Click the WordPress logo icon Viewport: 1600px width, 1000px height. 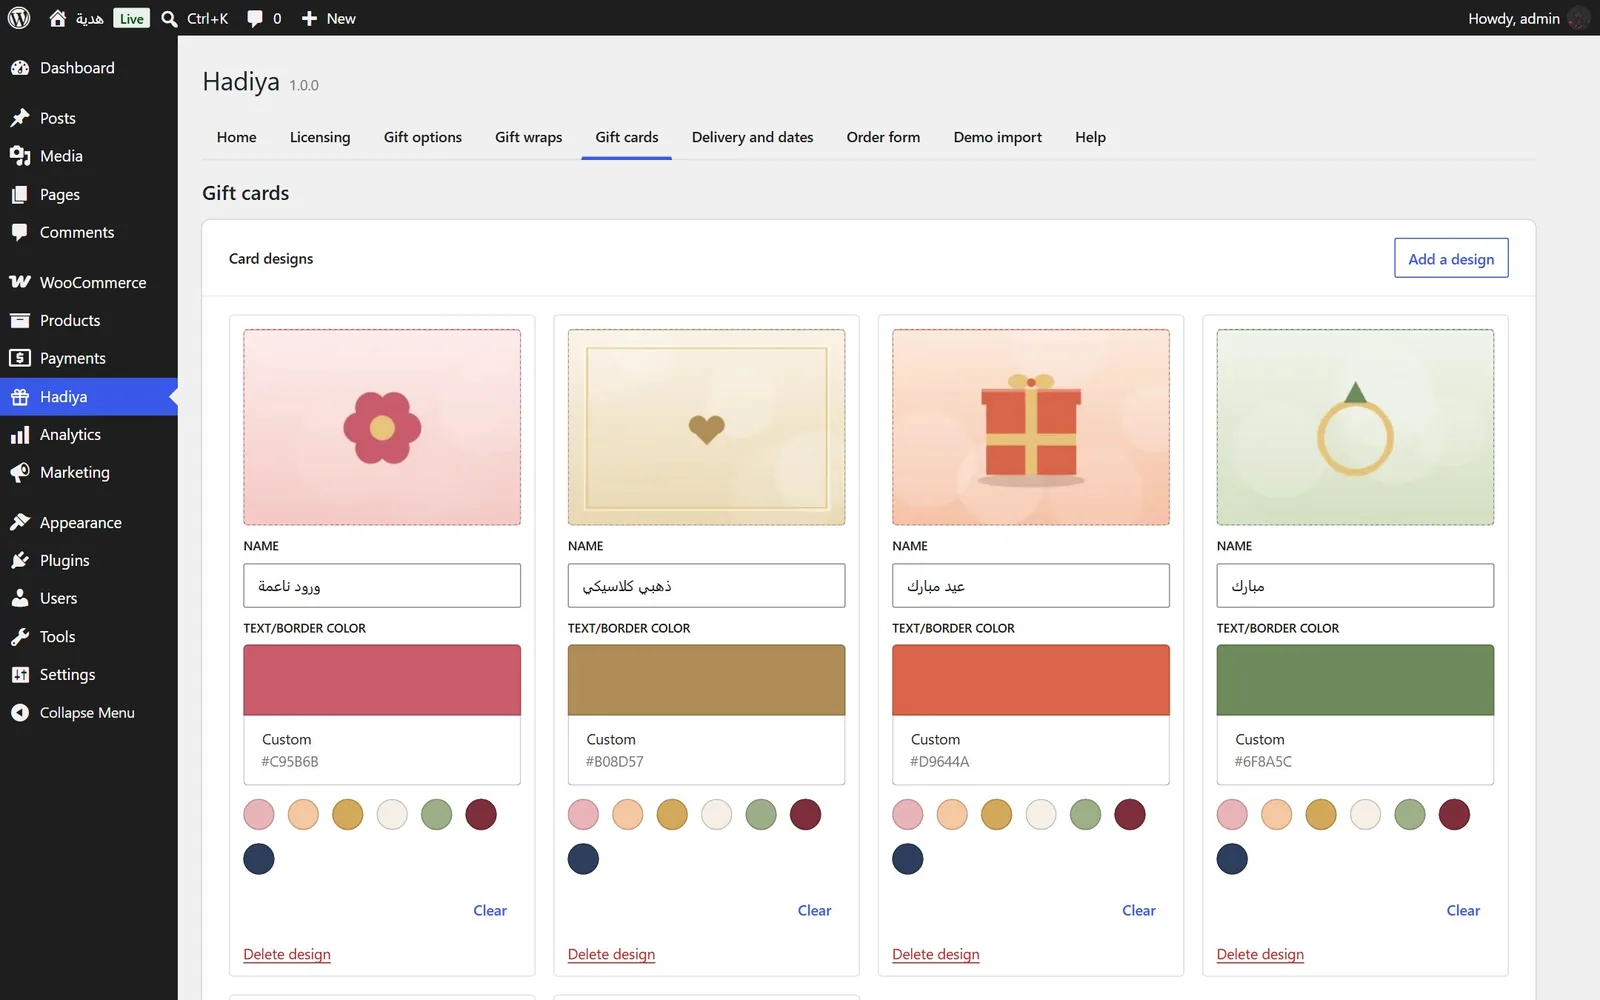pyautogui.click(x=19, y=18)
